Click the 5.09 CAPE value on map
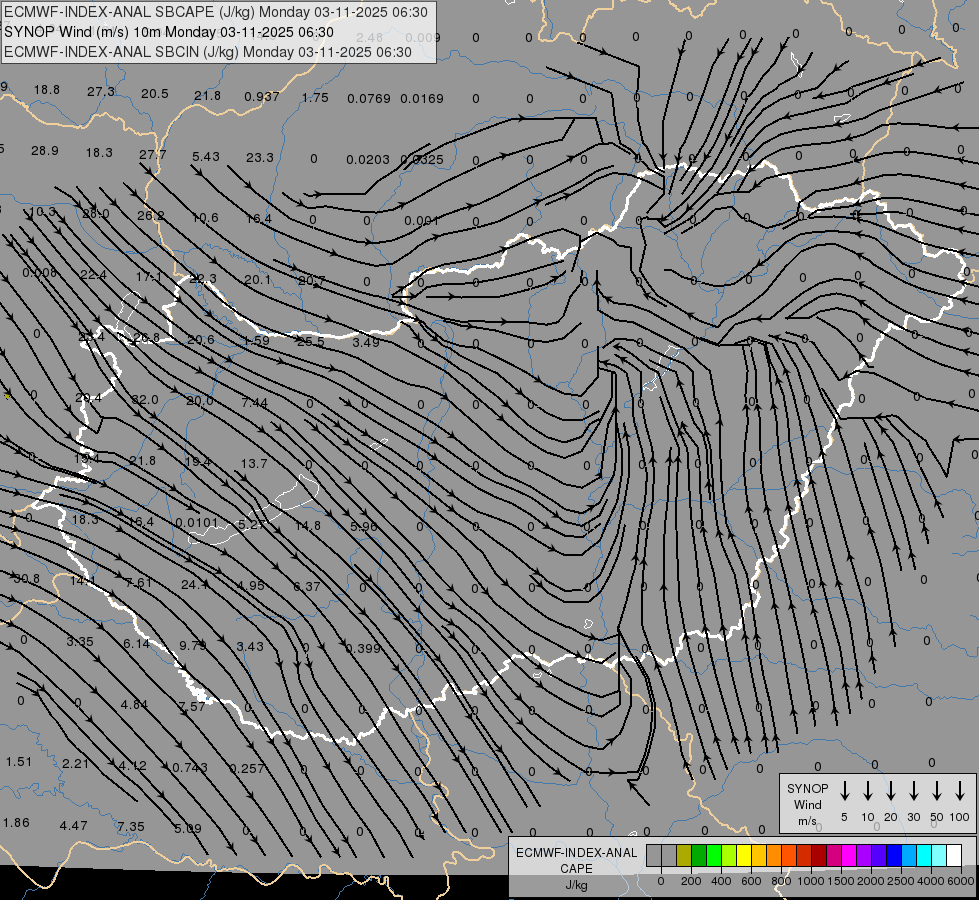This screenshot has width=979, height=900. (x=188, y=829)
